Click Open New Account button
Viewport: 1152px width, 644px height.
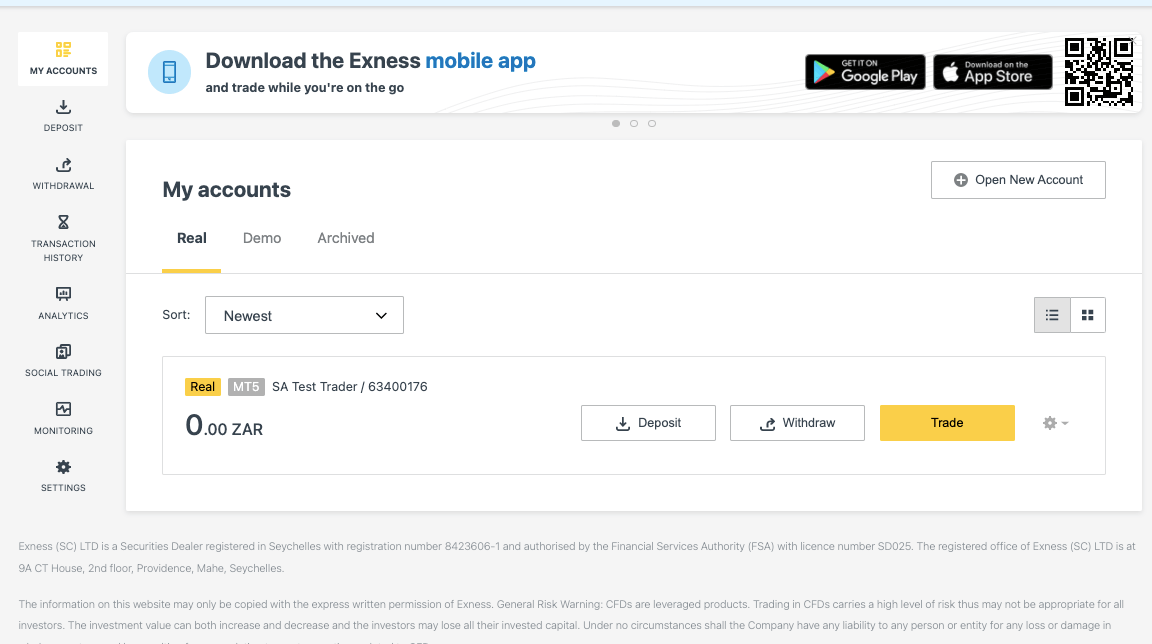tap(1018, 180)
